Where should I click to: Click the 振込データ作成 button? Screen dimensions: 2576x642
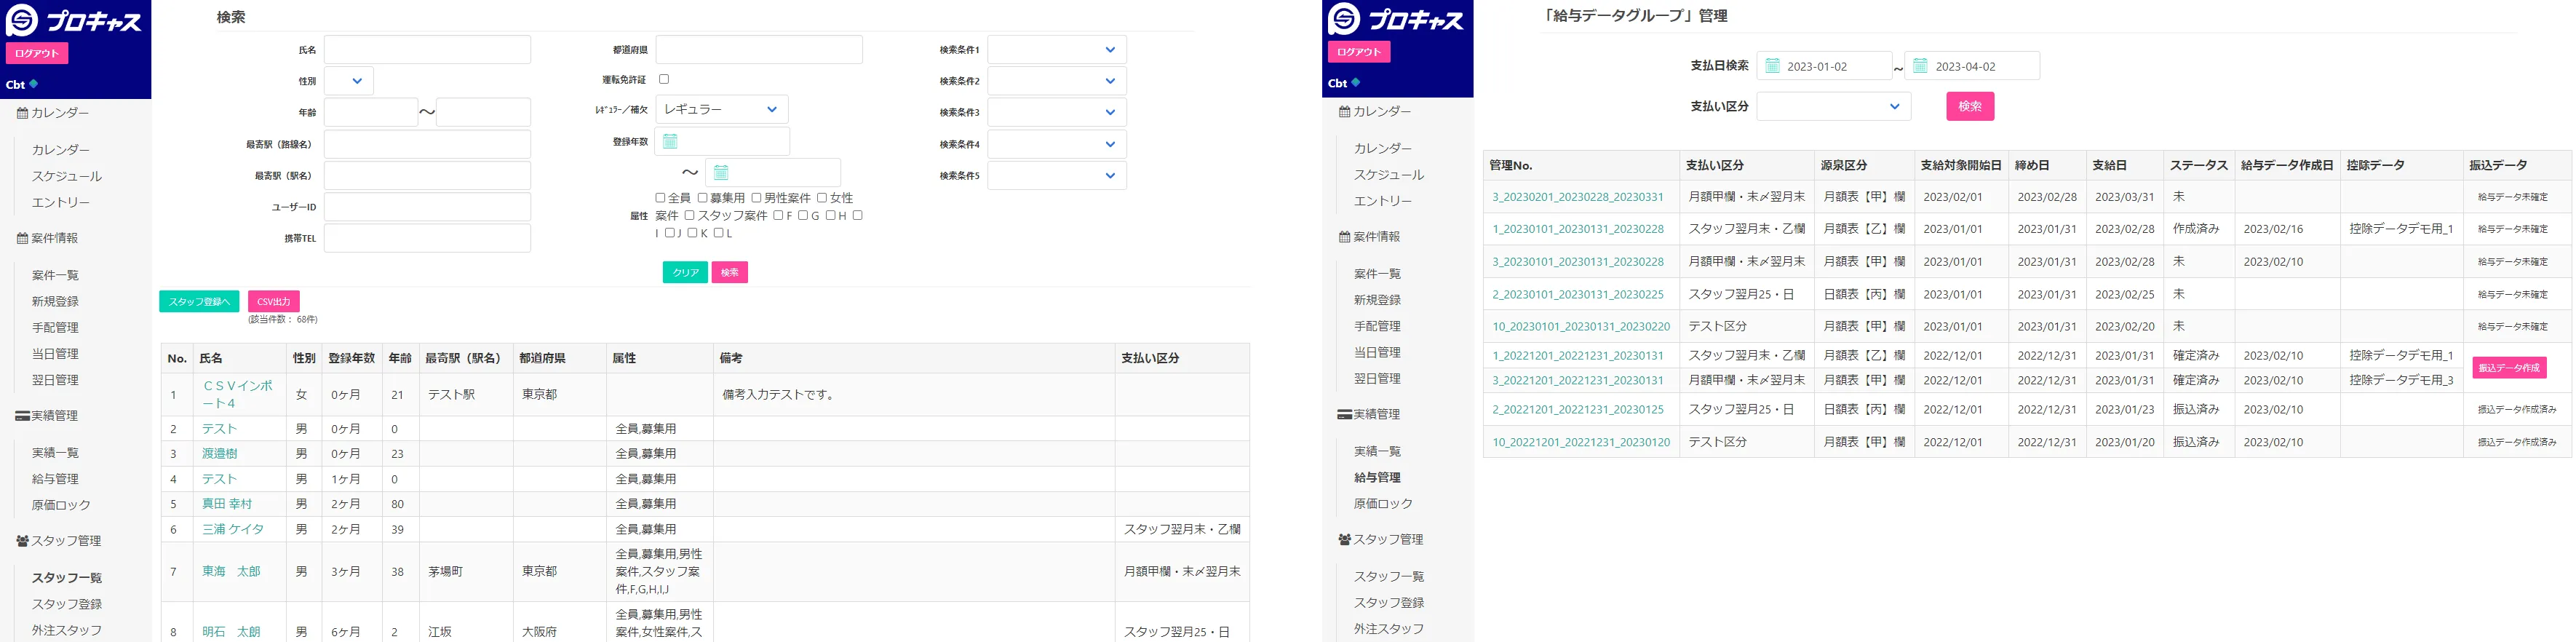(2508, 368)
